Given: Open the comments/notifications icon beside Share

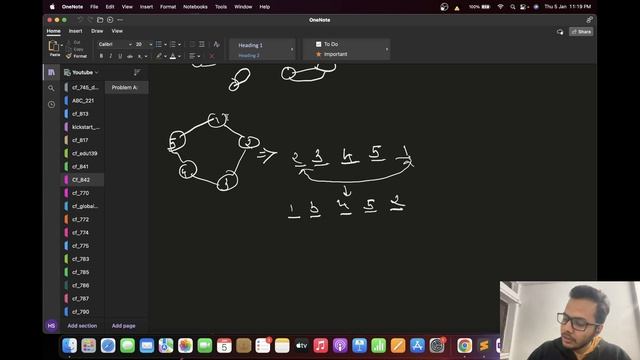Looking at the screenshot, I should point(560,31).
